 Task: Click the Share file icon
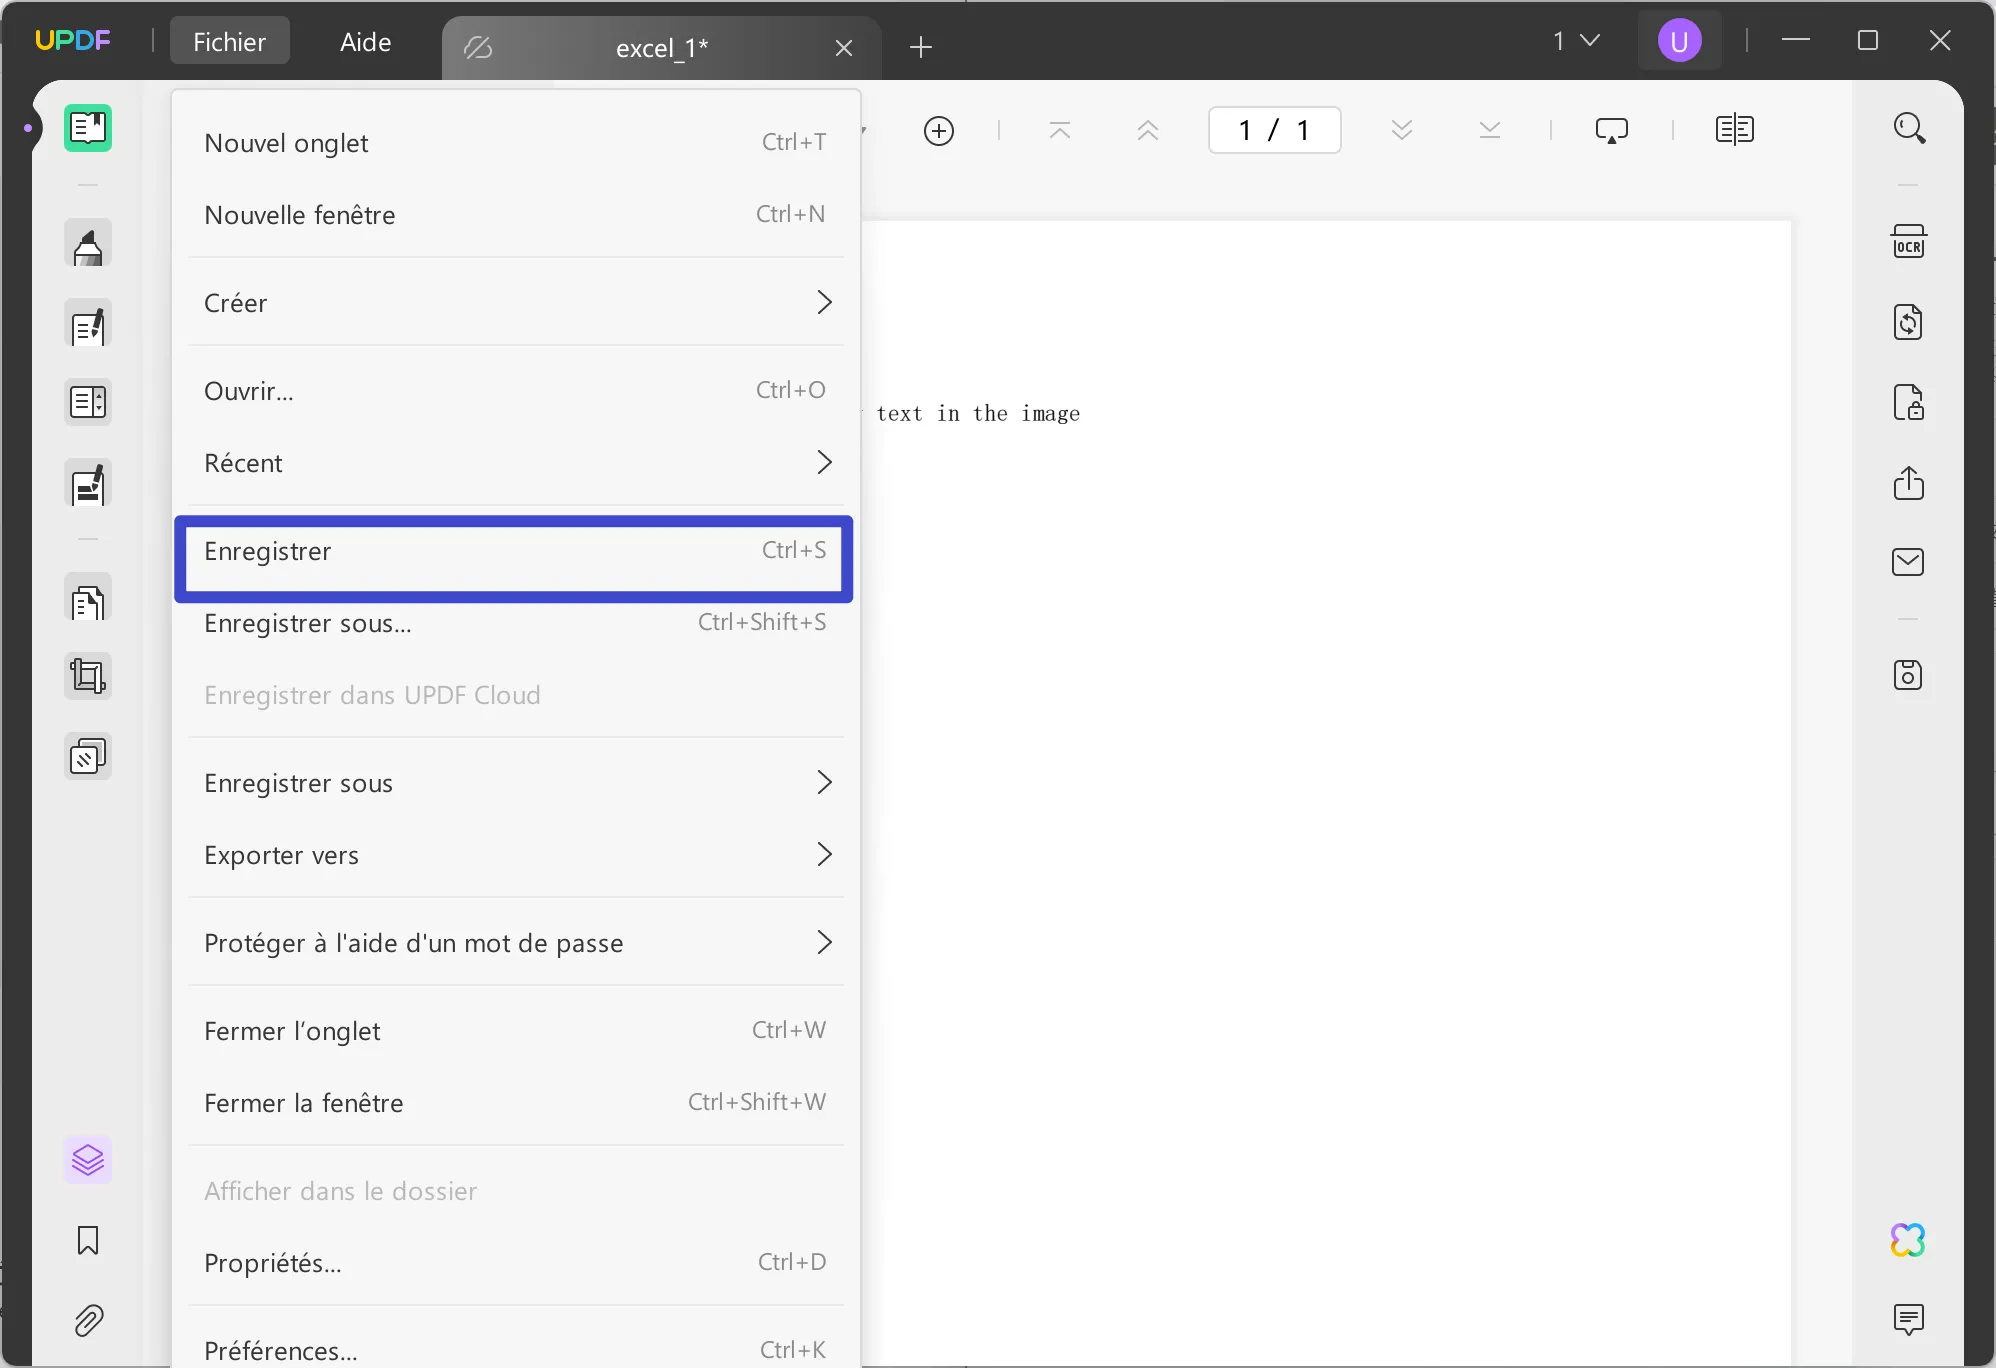[1909, 482]
